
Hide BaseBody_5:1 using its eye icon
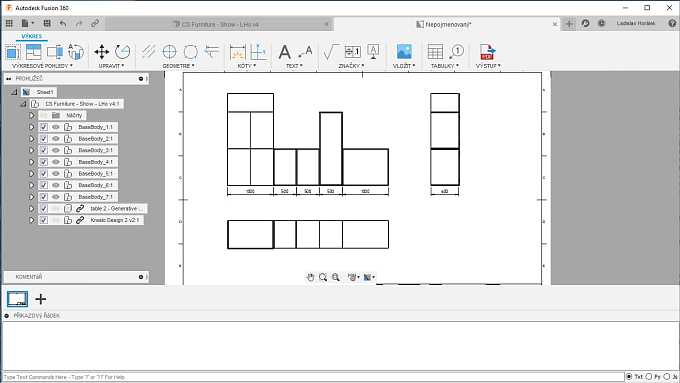point(56,173)
